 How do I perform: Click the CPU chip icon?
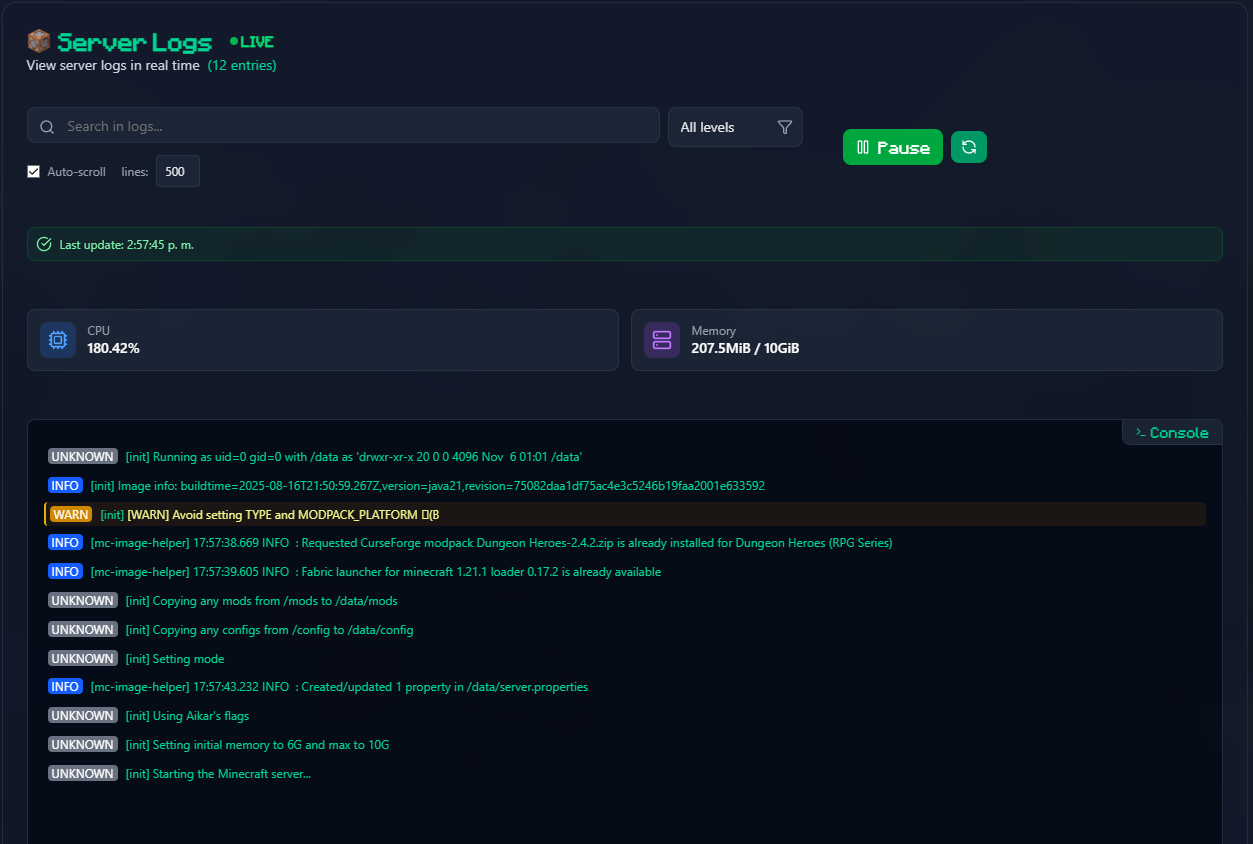[58, 340]
